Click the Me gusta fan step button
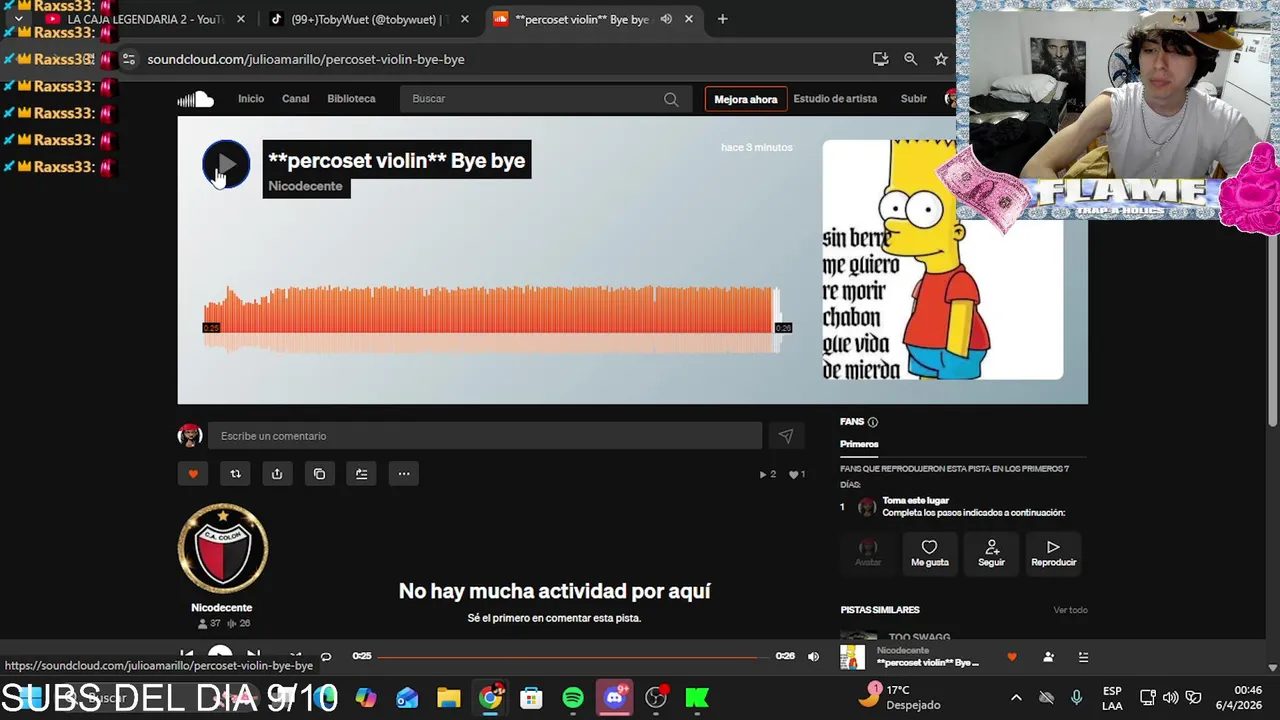Viewport: 1280px width, 720px height. (929, 552)
